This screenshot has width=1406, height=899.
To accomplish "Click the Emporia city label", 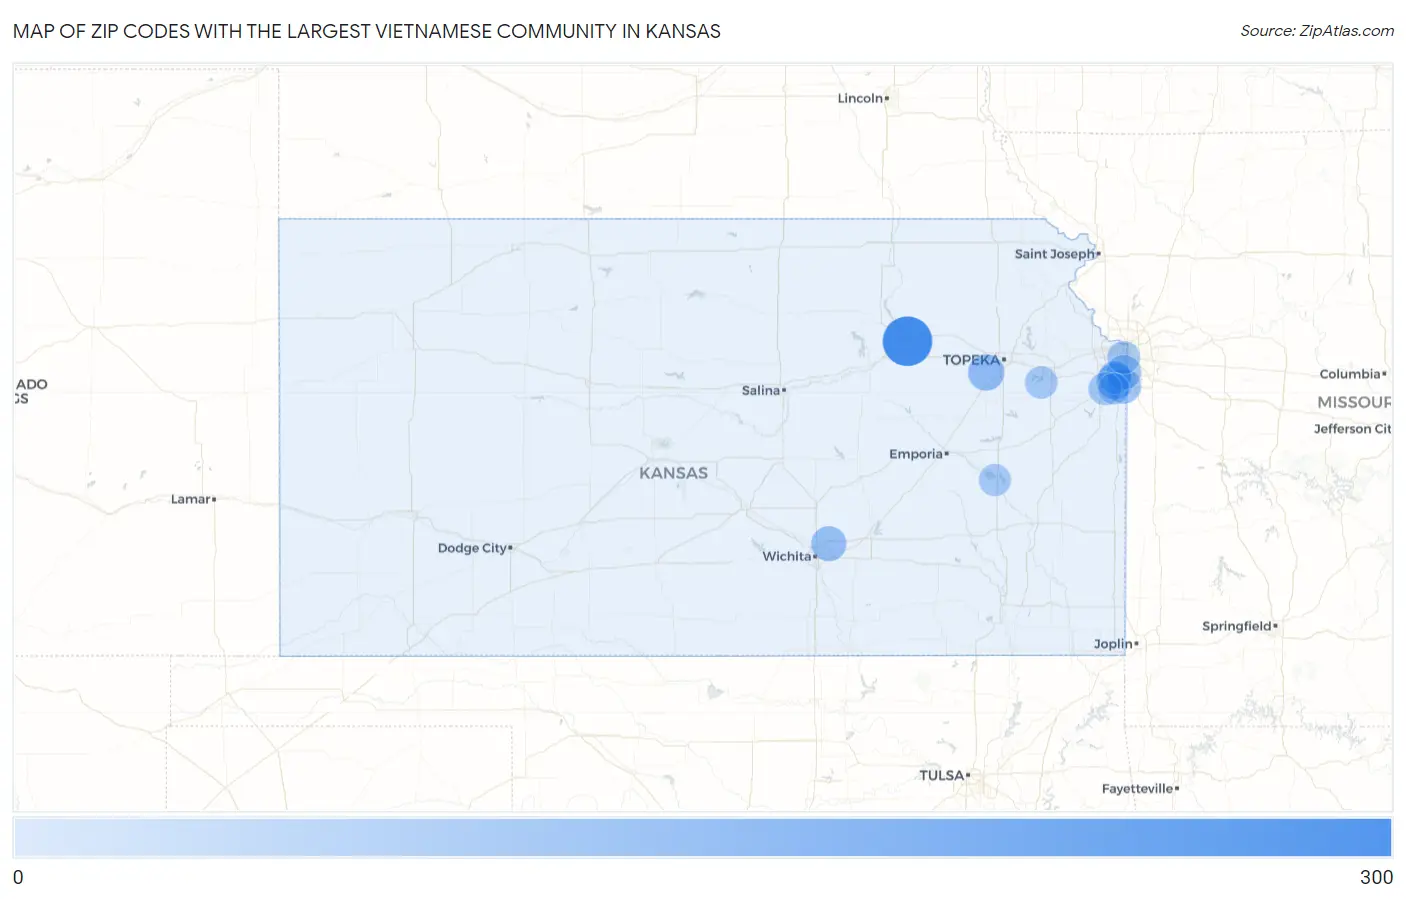I will 916,454.
